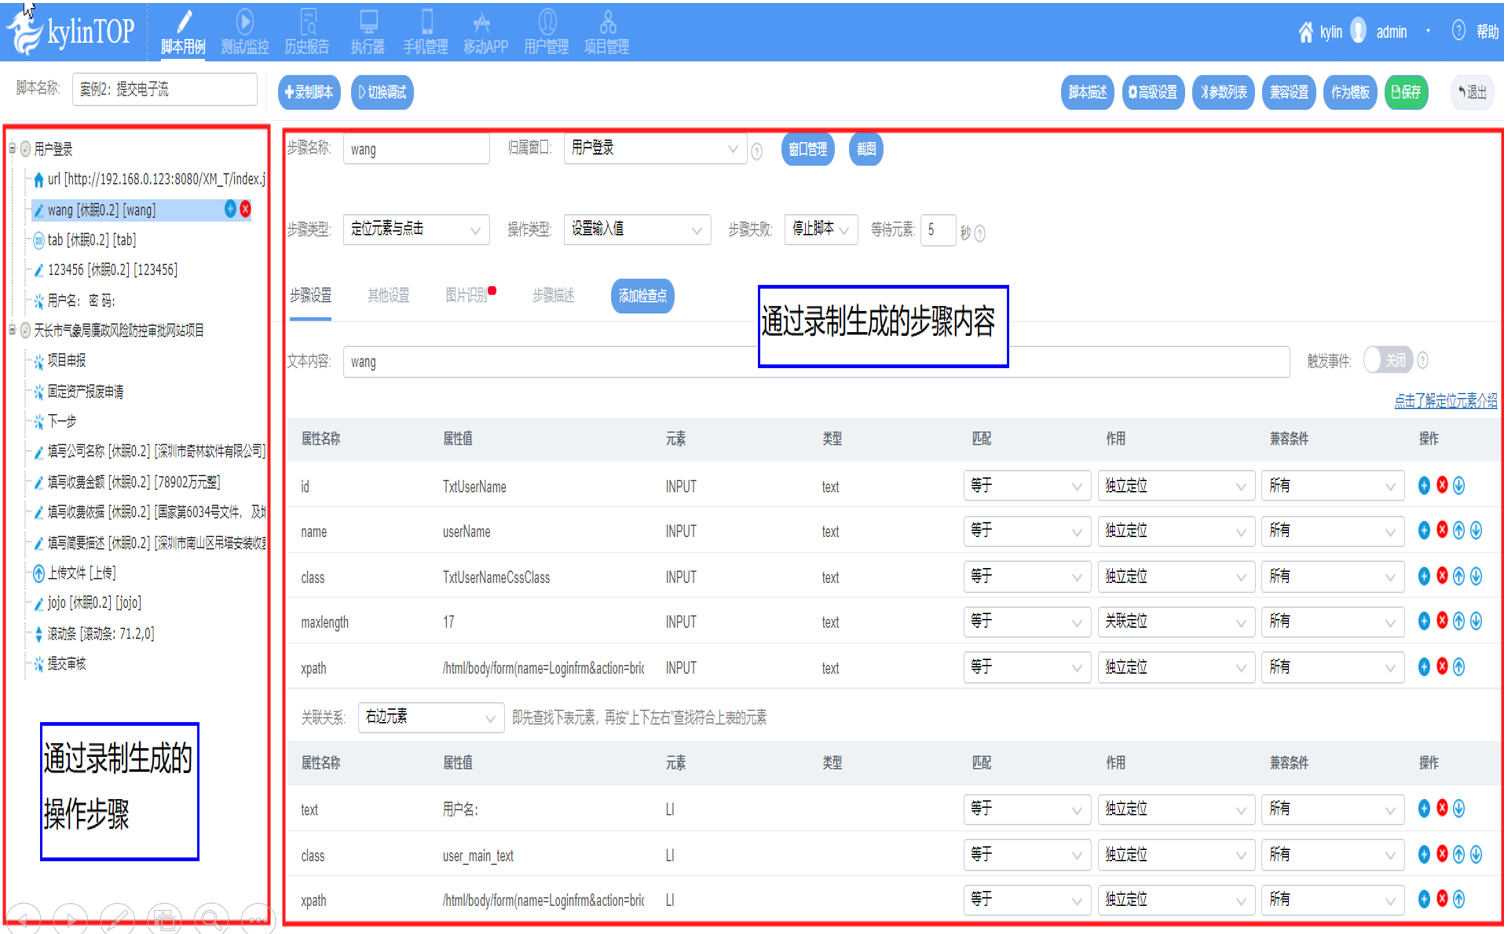Open the 关联关系 右边元素 dropdown
The image size is (1508, 934).
[x=430, y=718]
